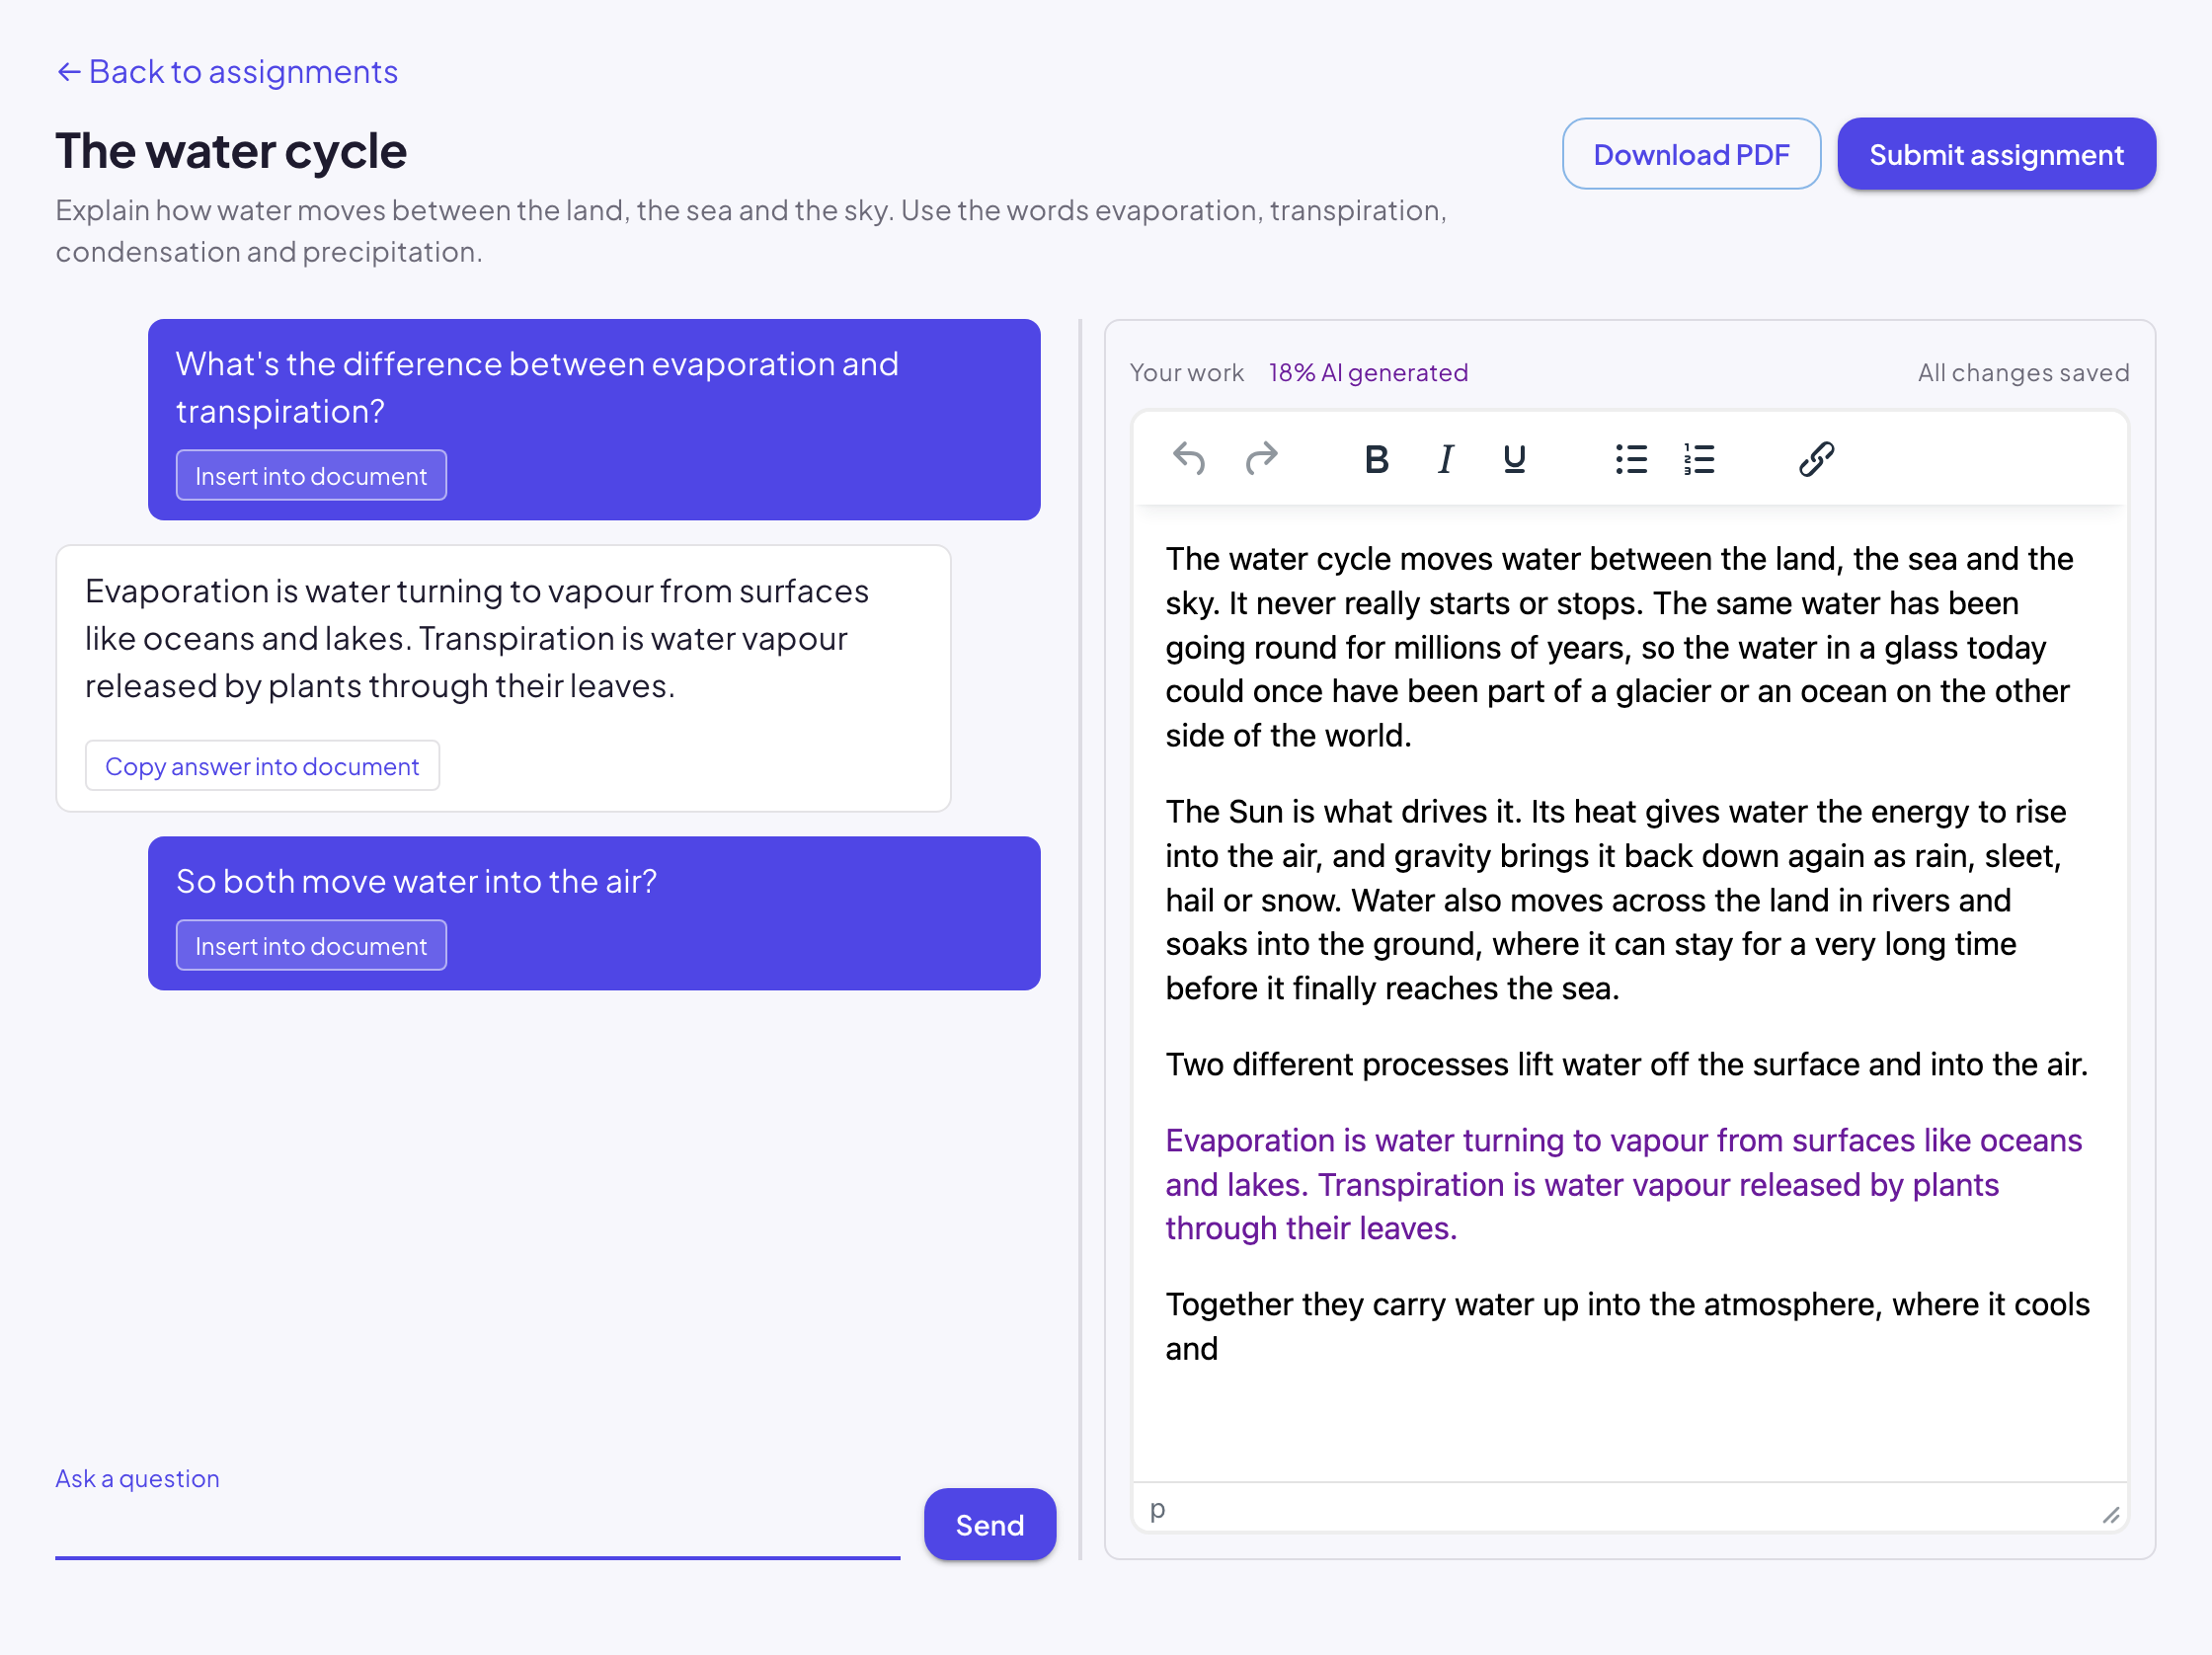Insert 'So both move water' message into document
The width and height of the screenshot is (2212, 1655).
[311, 946]
